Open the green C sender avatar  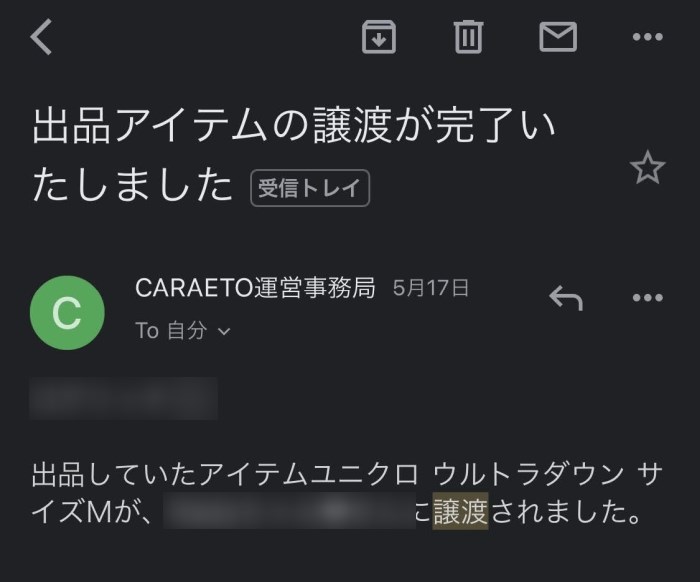coord(67,313)
